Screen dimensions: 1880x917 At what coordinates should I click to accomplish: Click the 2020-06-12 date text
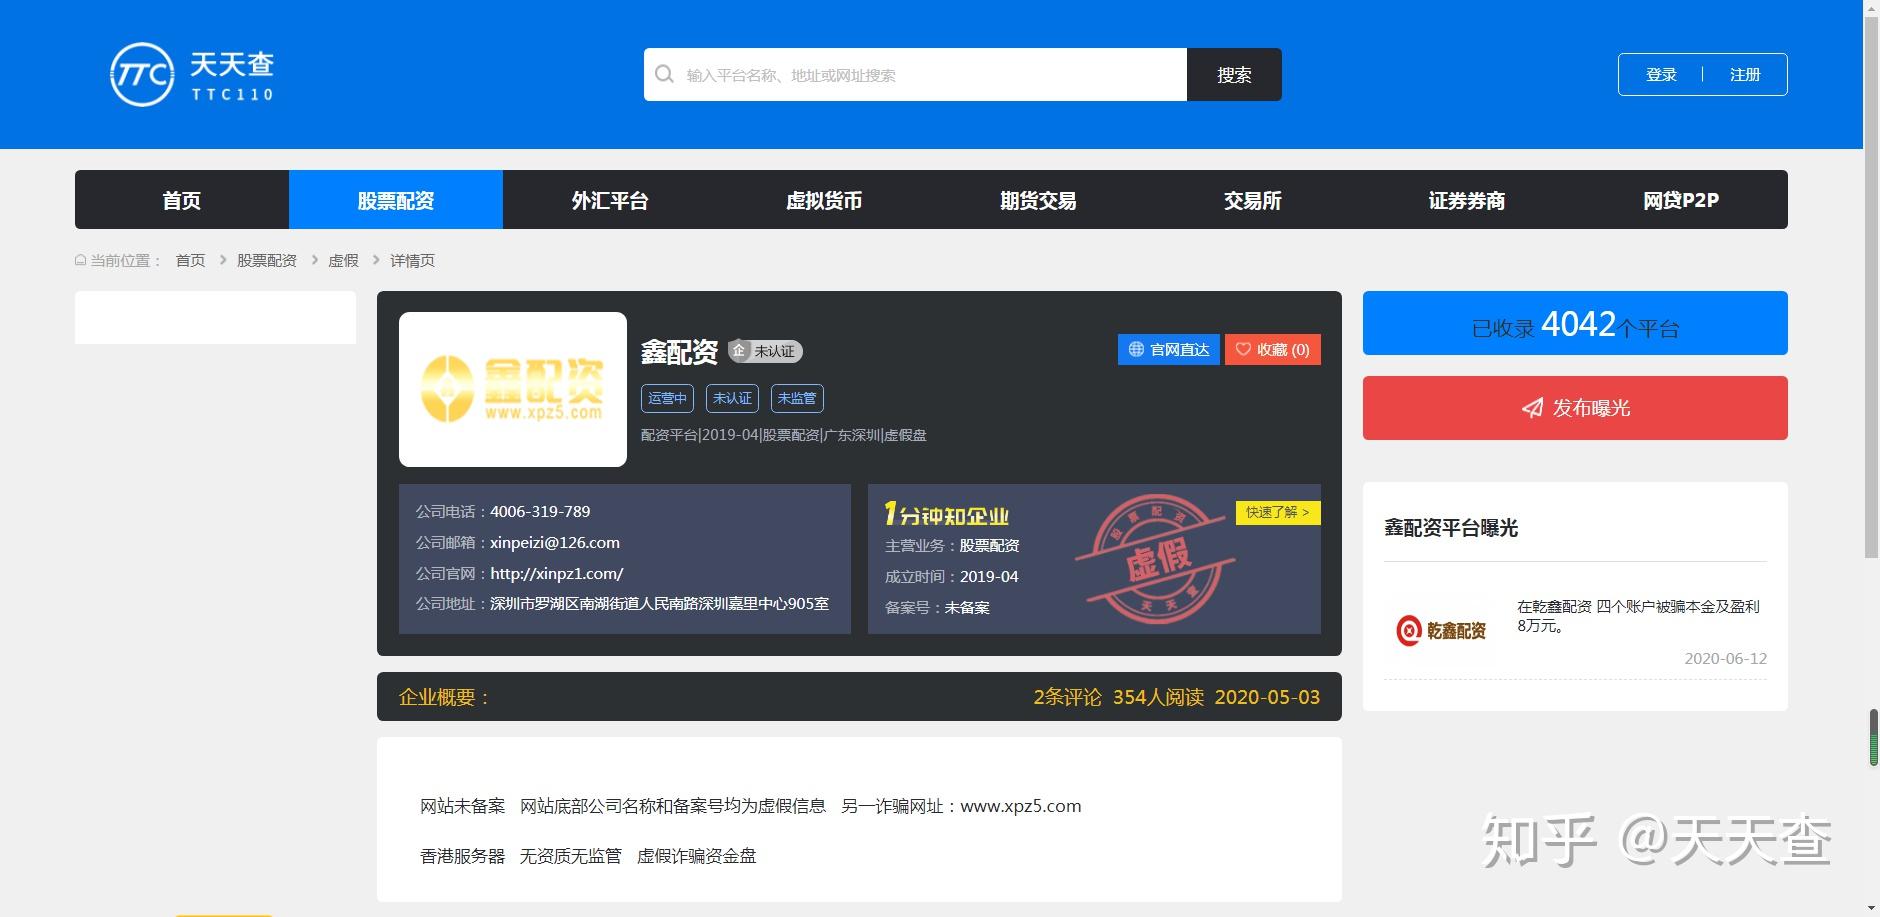[x=1726, y=658]
